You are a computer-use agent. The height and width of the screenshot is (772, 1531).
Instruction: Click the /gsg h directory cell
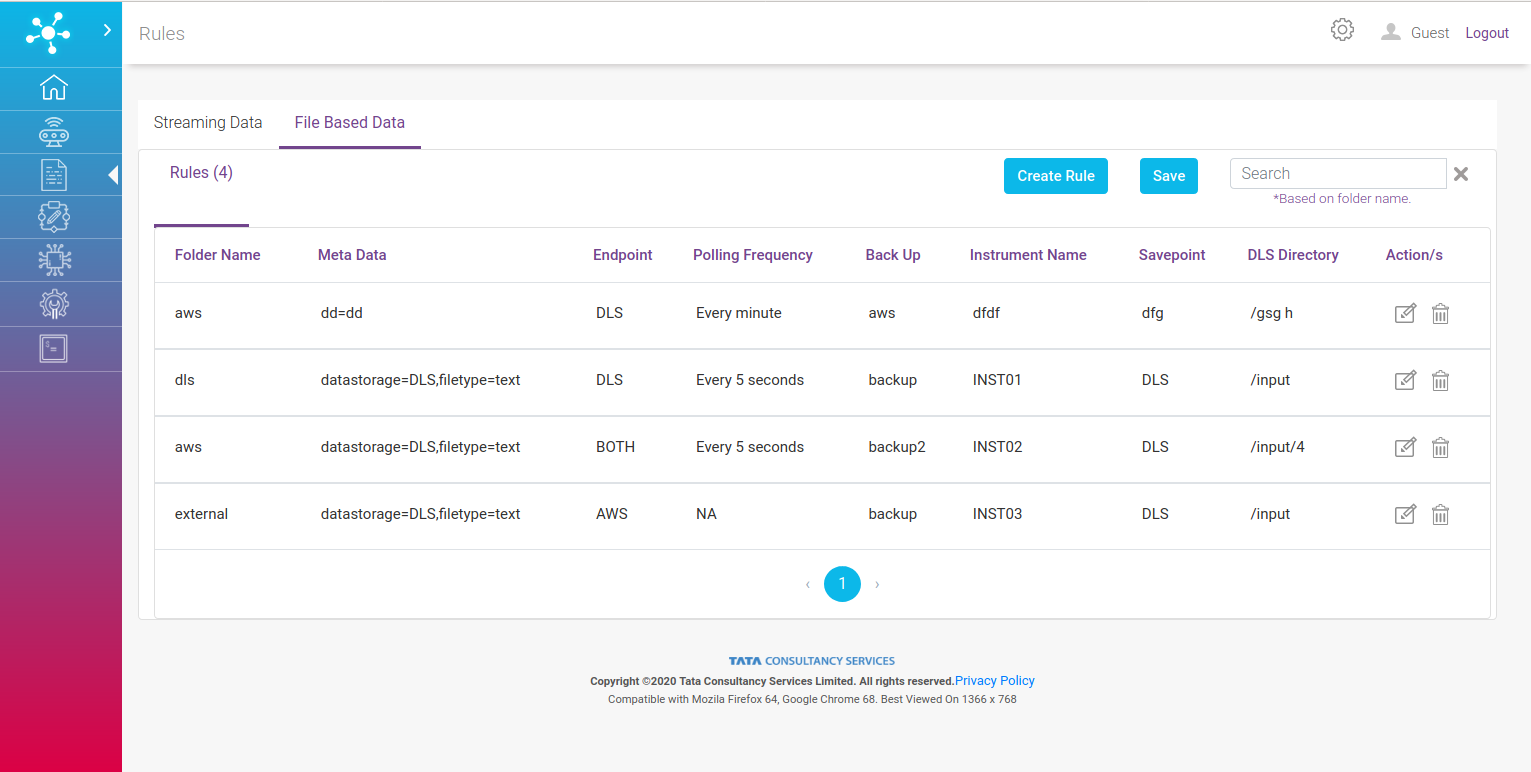coord(1272,313)
